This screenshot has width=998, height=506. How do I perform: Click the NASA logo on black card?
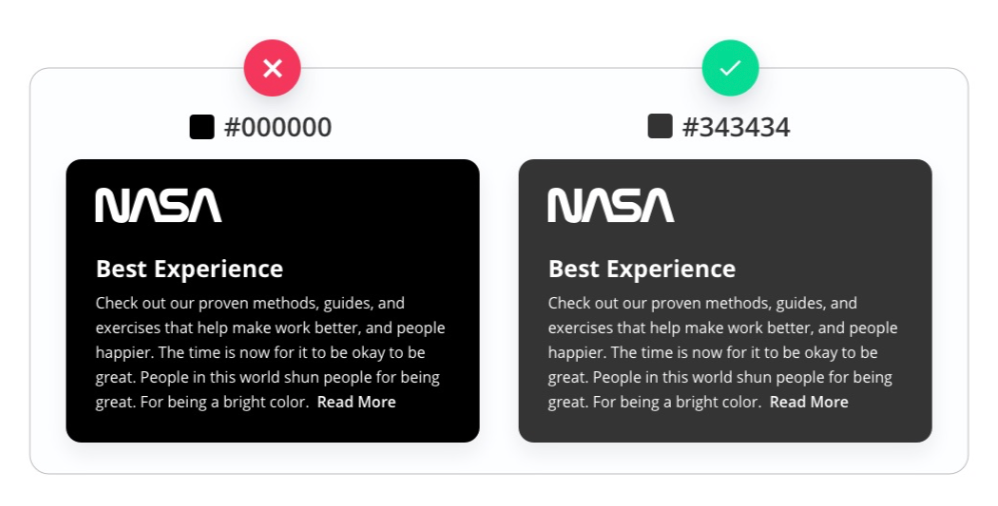(x=158, y=205)
